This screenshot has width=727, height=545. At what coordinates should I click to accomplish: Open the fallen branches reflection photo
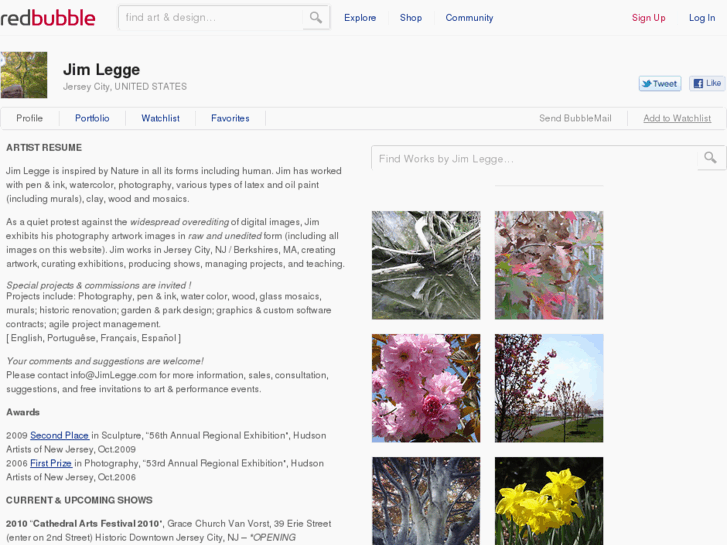[x=426, y=265]
